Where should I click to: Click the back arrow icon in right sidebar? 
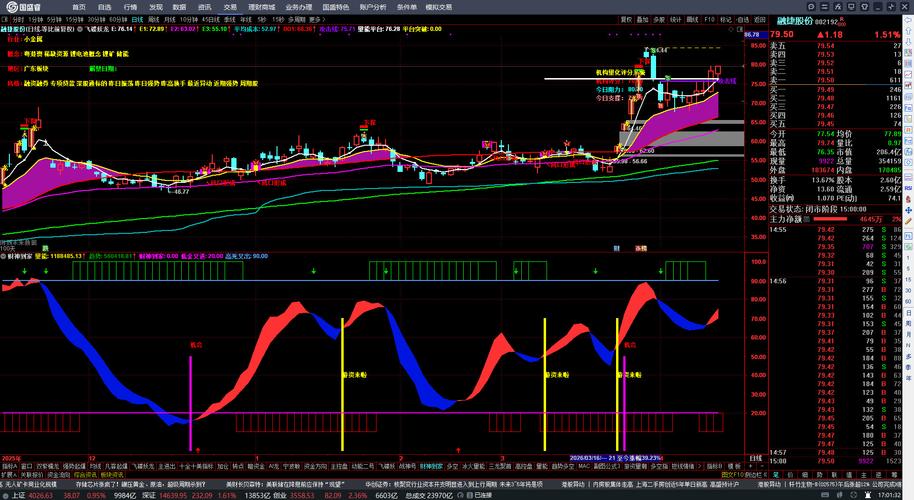pos(908,20)
